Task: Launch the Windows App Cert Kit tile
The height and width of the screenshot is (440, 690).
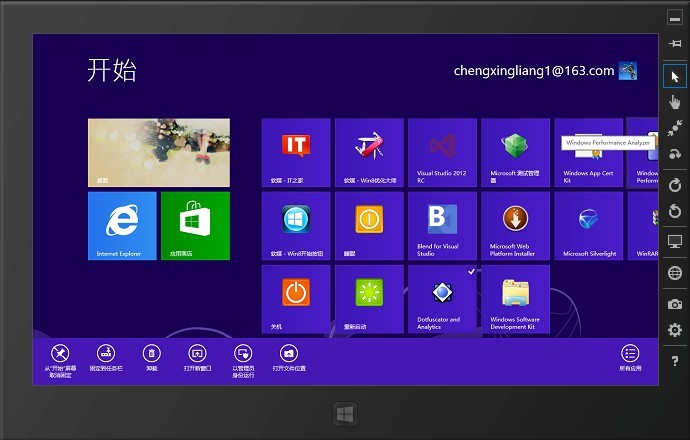Action: pos(588,153)
